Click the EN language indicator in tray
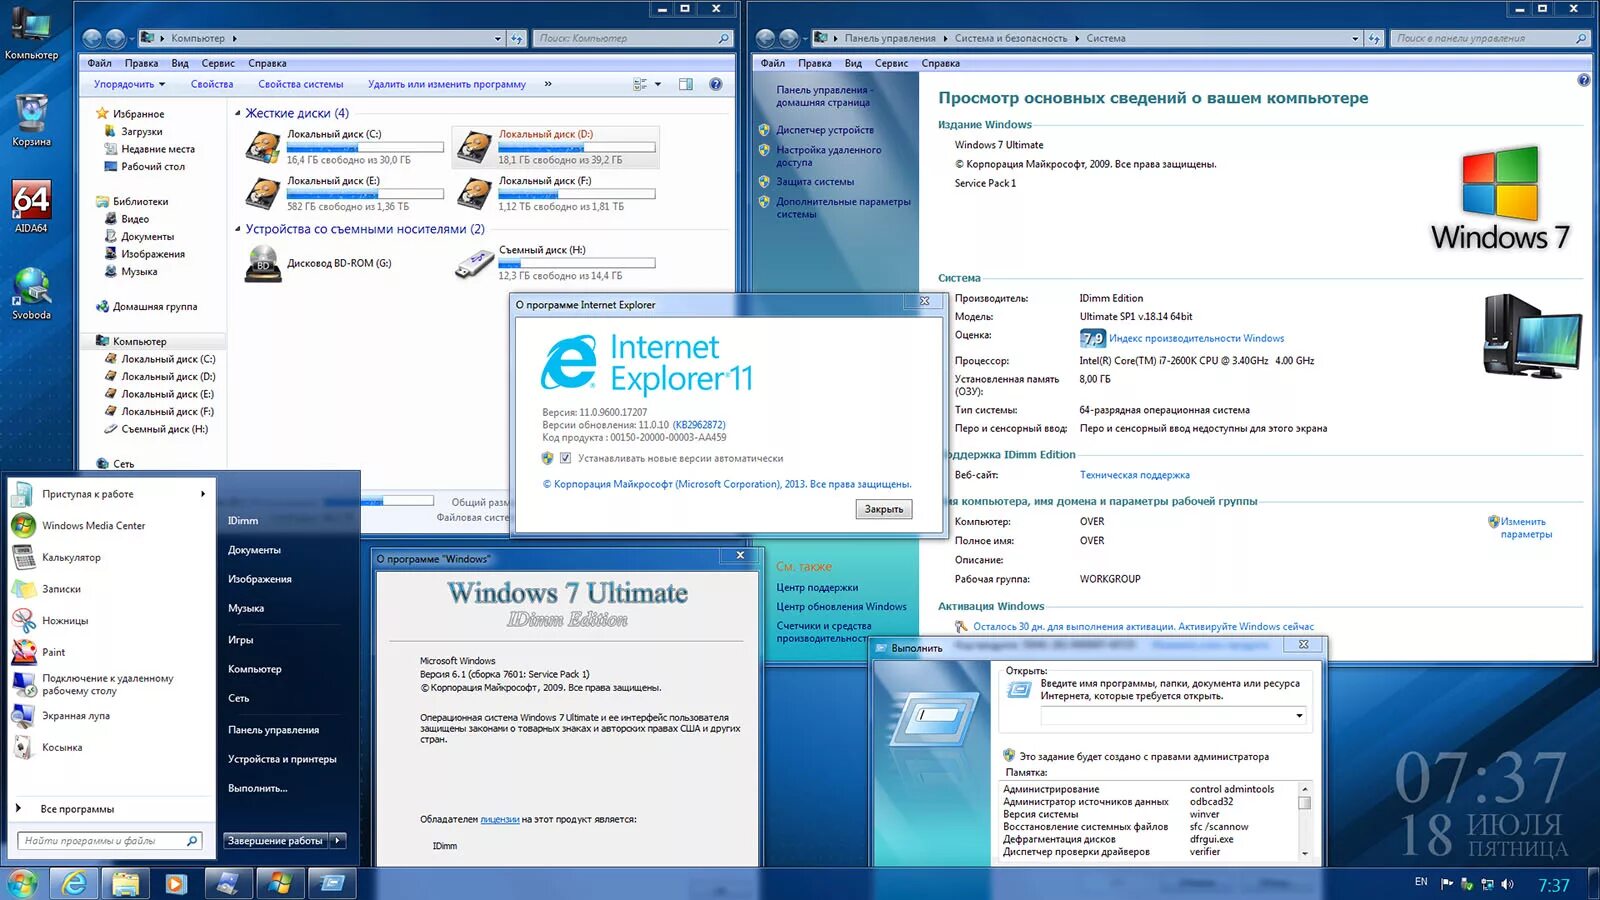Screen dimensions: 1600x900 pos(1421,881)
